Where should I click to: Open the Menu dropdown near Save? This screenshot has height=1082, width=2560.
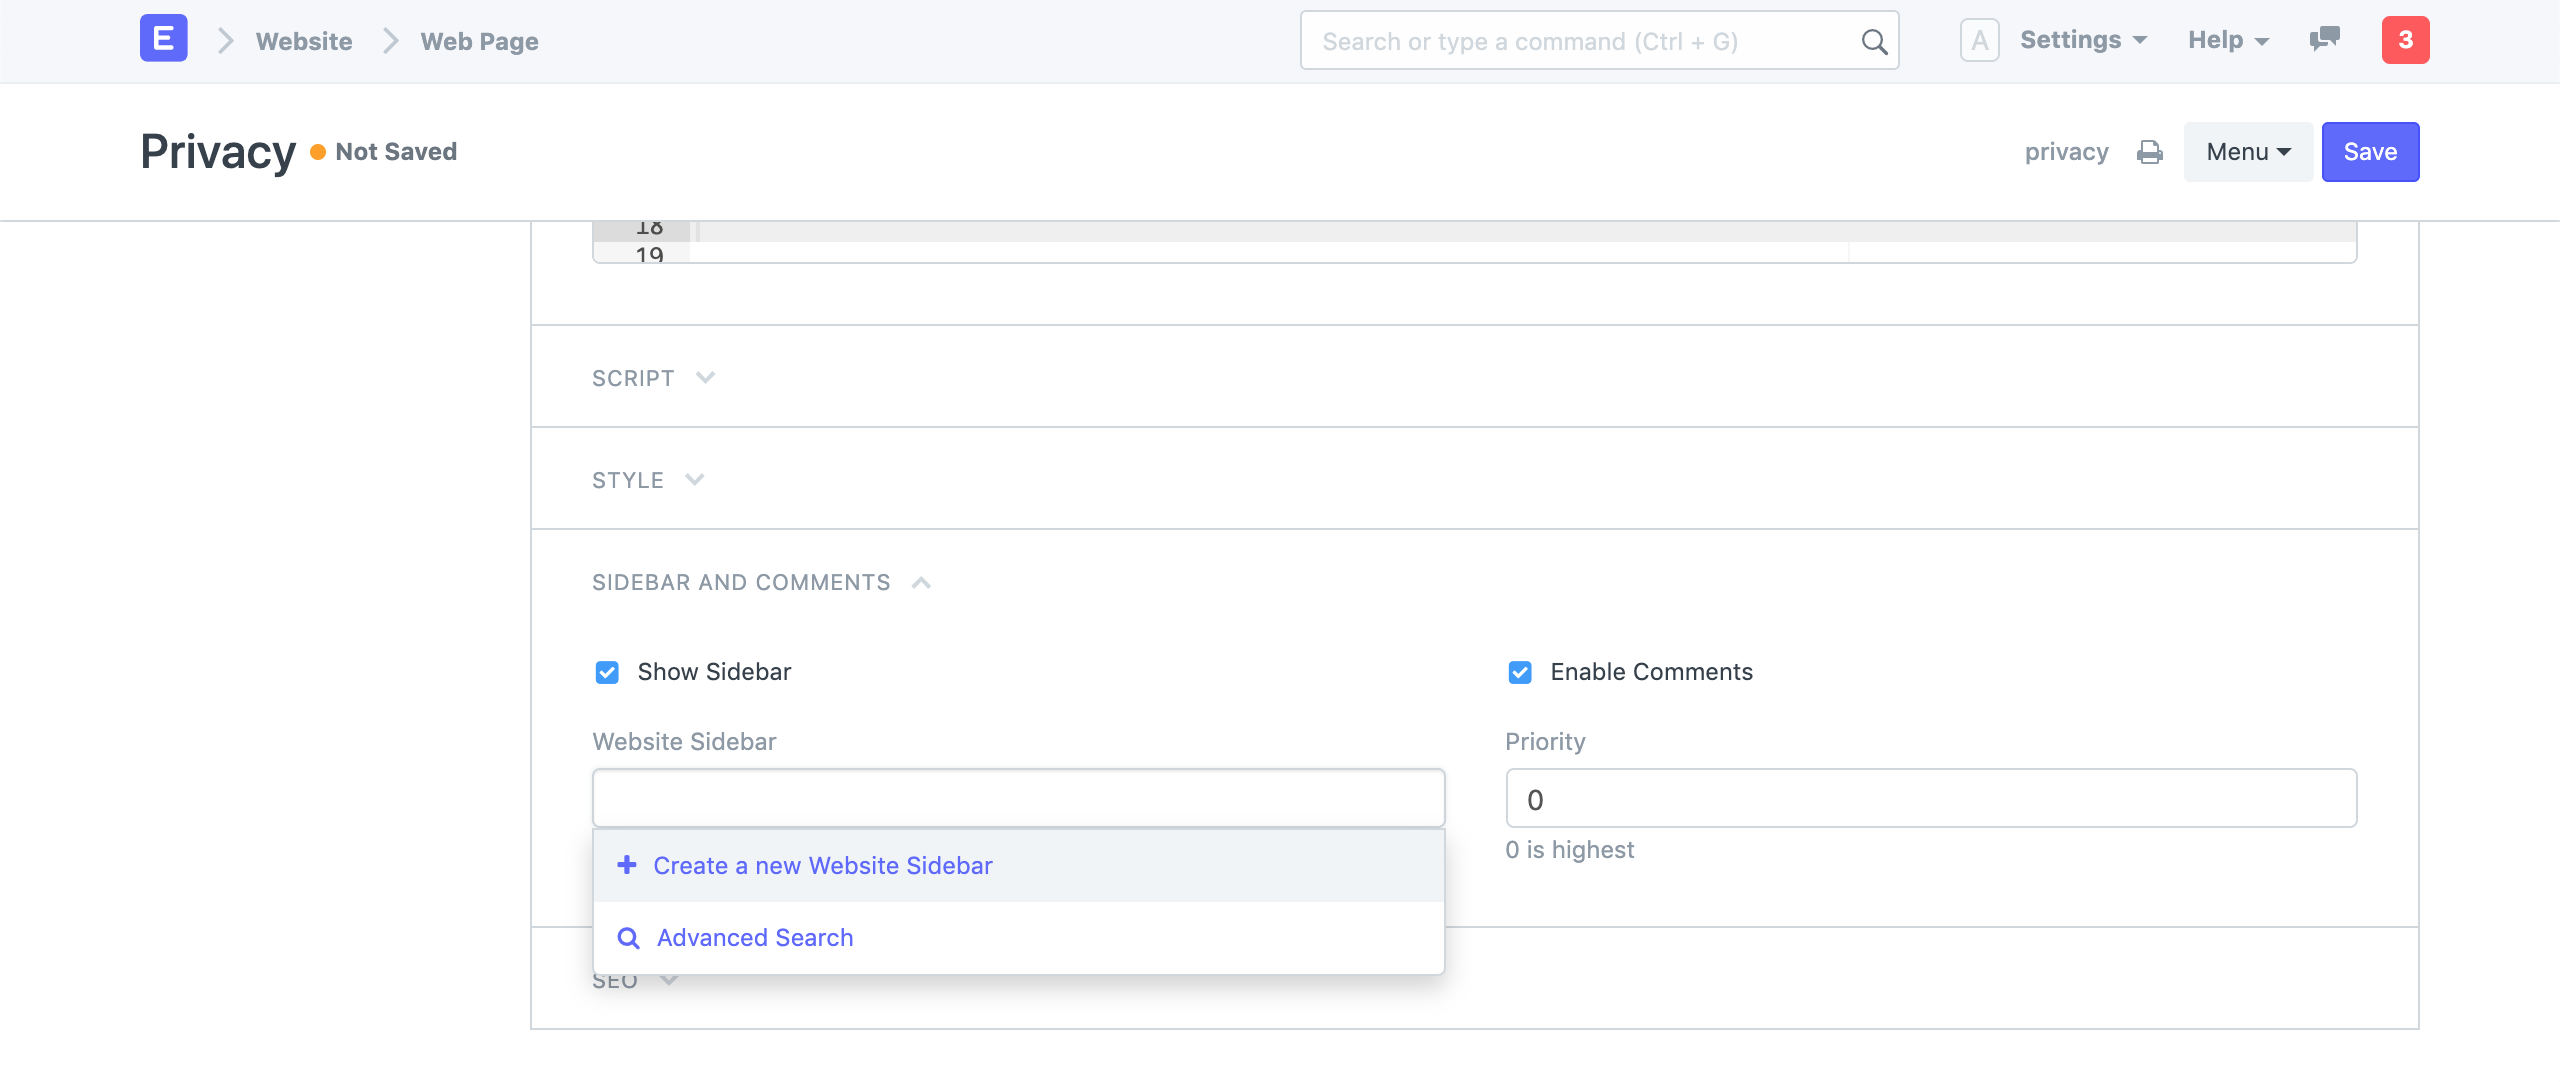coord(2247,151)
